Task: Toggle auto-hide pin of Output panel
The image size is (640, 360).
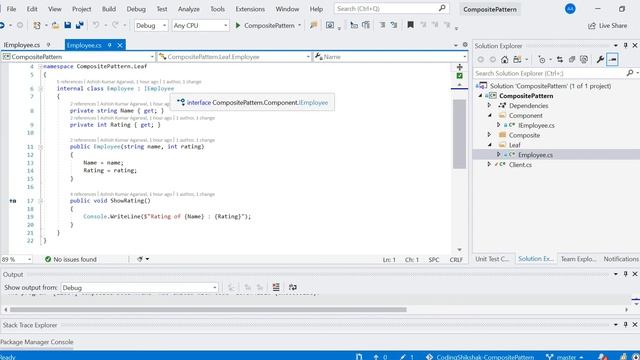Action: pyautogui.click(x=625, y=274)
